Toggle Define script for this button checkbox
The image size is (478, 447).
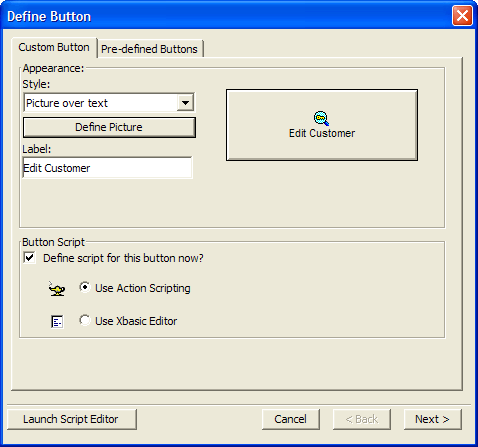[29, 258]
